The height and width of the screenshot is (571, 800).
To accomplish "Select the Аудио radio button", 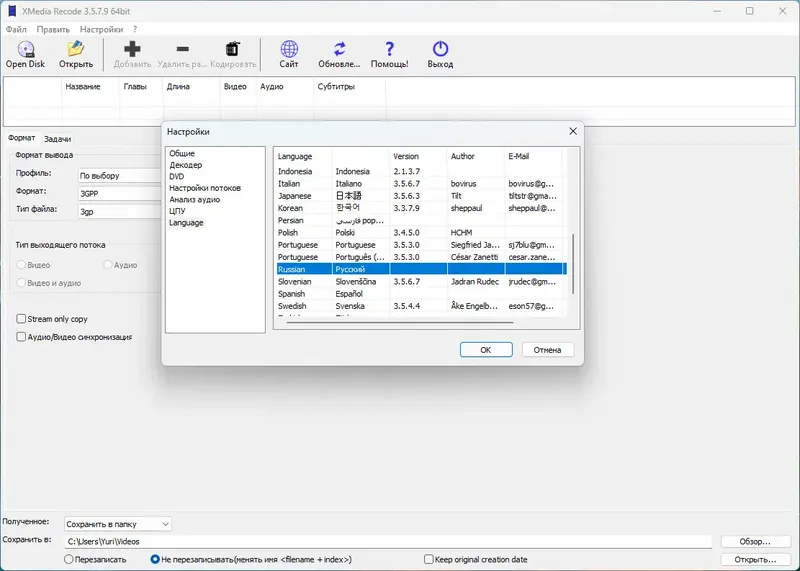I will click(x=107, y=265).
